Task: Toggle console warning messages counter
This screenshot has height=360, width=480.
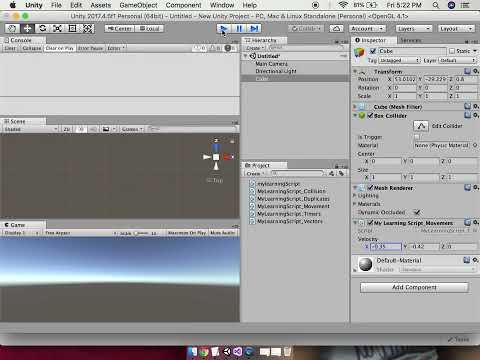Action: click(215, 48)
